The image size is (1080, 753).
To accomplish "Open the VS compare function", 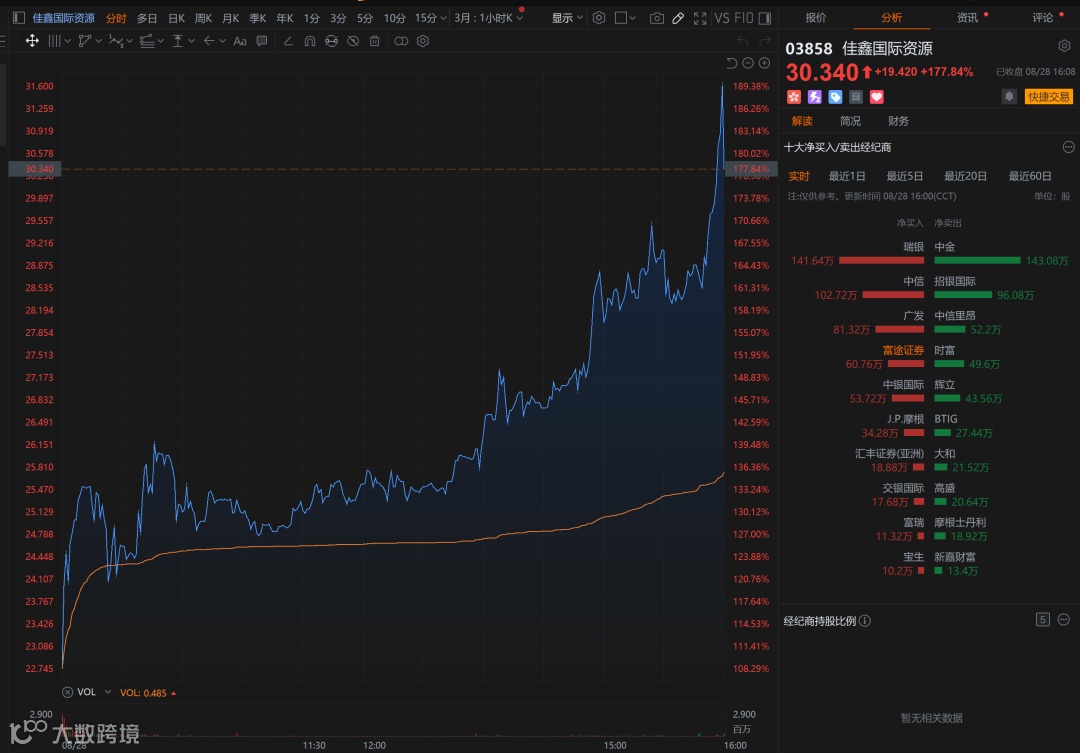I will point(722,18).
